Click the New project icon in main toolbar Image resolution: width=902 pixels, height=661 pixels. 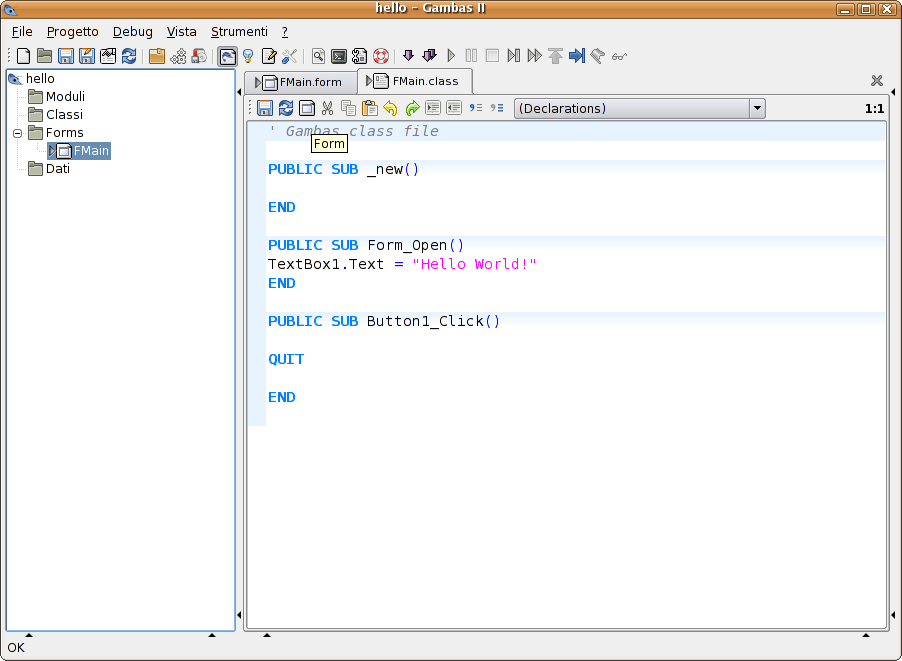(23, 56)
